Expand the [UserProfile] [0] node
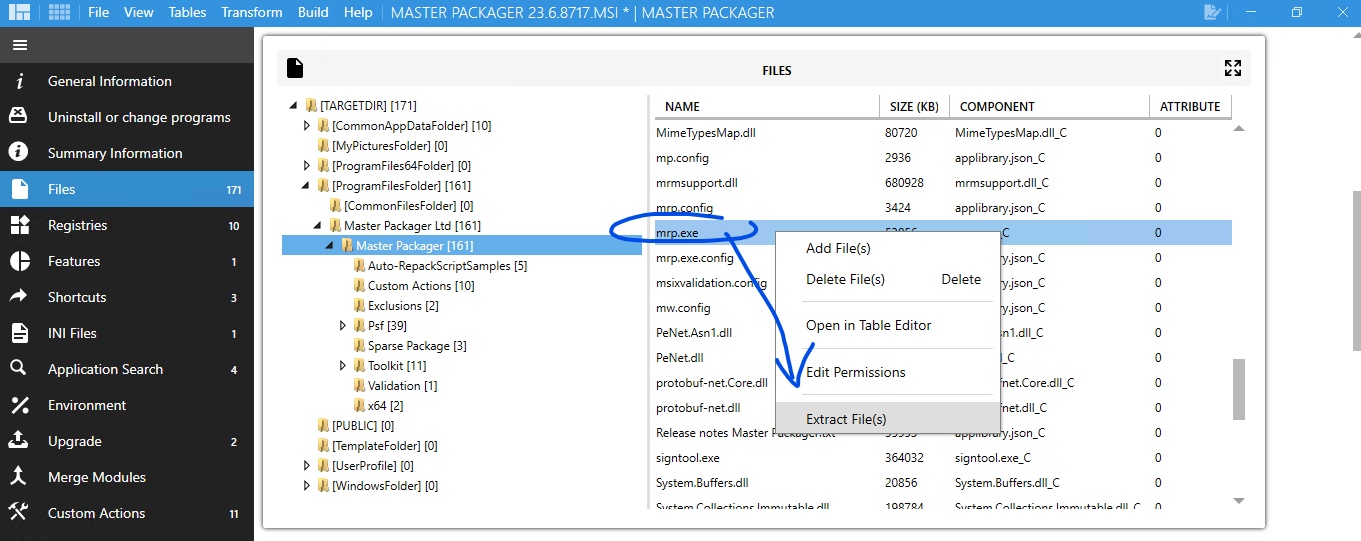This screenshot has width=1361, height=541. (307, 465)
